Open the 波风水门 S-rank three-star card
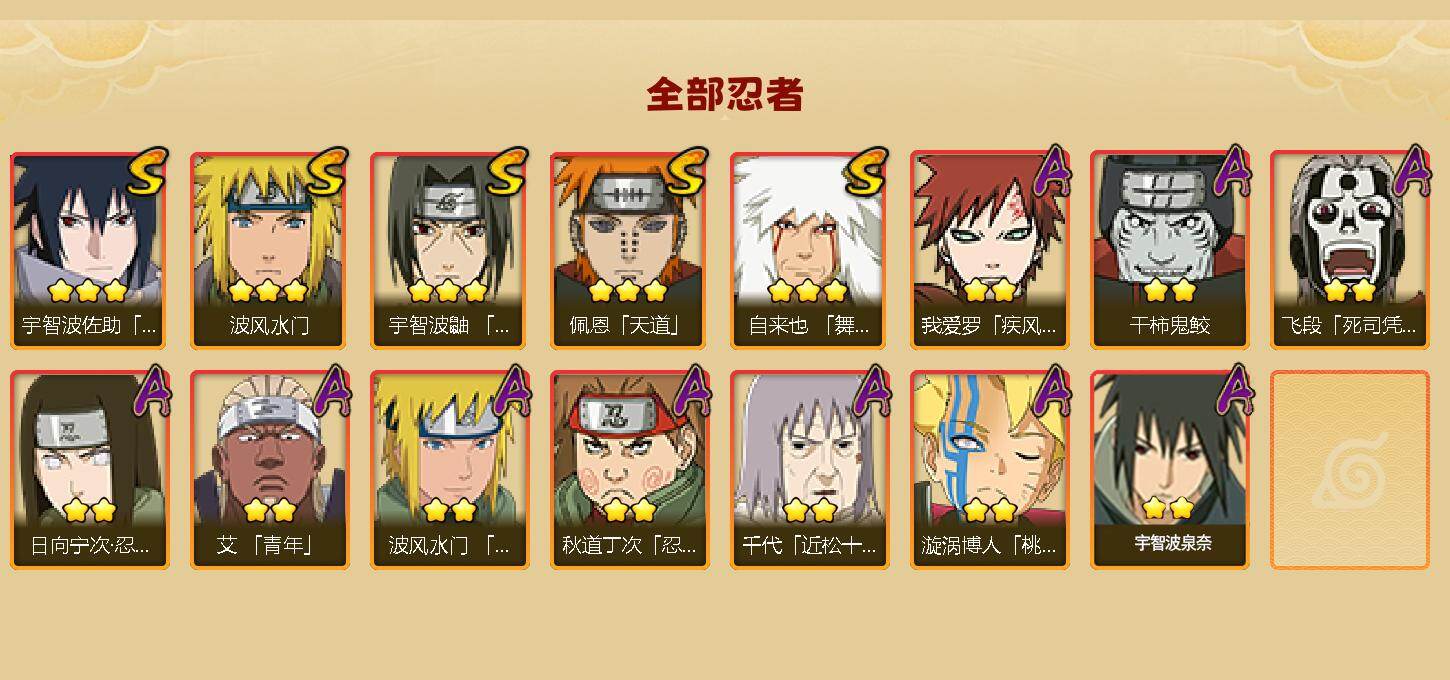 [x=269, y=250]
